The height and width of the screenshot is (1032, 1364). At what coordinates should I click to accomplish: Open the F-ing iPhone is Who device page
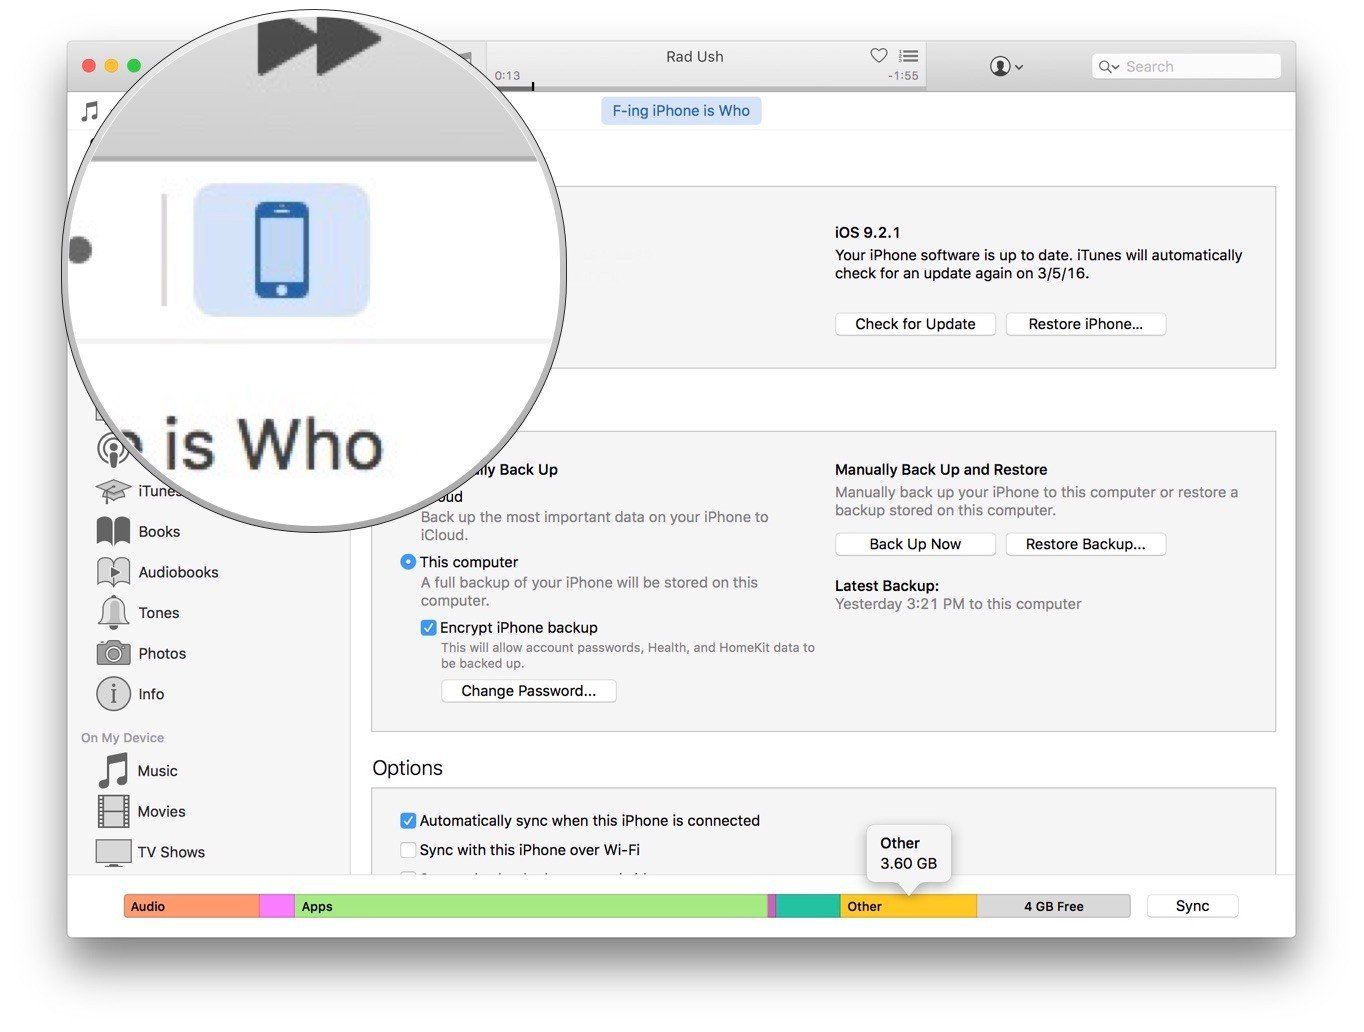coord(681,110)
